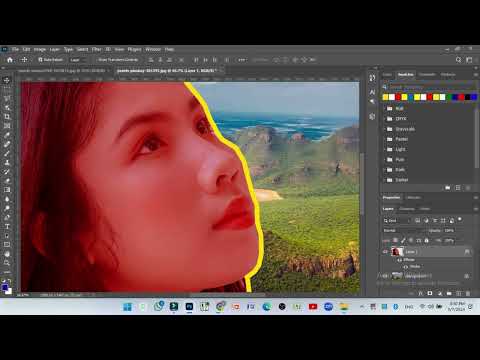
Task: Hide the Background layer eye icon
Action: (386, 276)
